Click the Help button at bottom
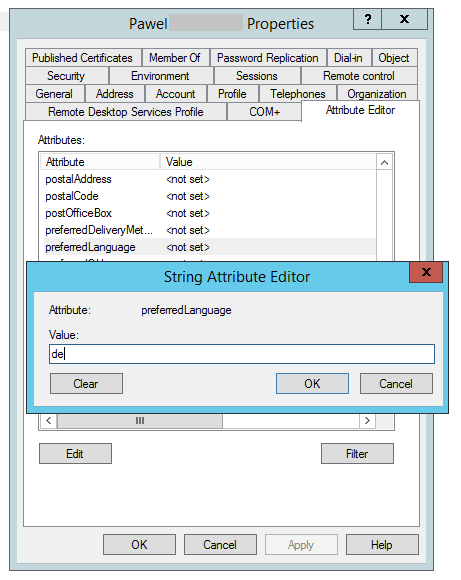 click(x=382, y=544)
